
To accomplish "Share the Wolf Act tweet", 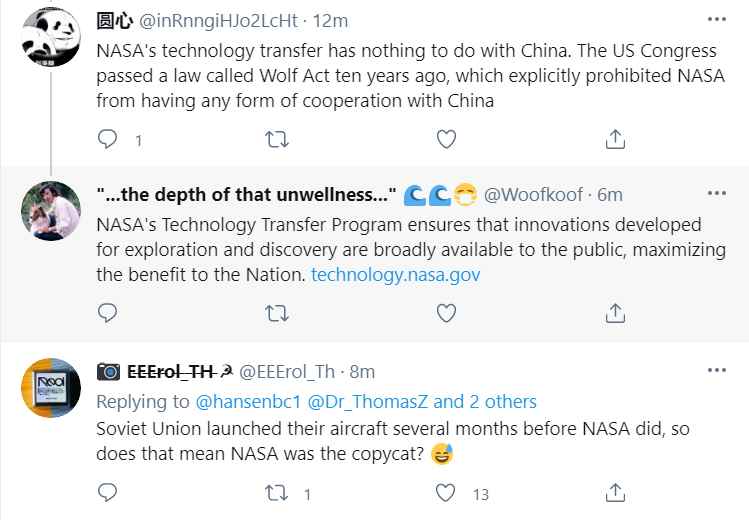I will coord(617,140).
